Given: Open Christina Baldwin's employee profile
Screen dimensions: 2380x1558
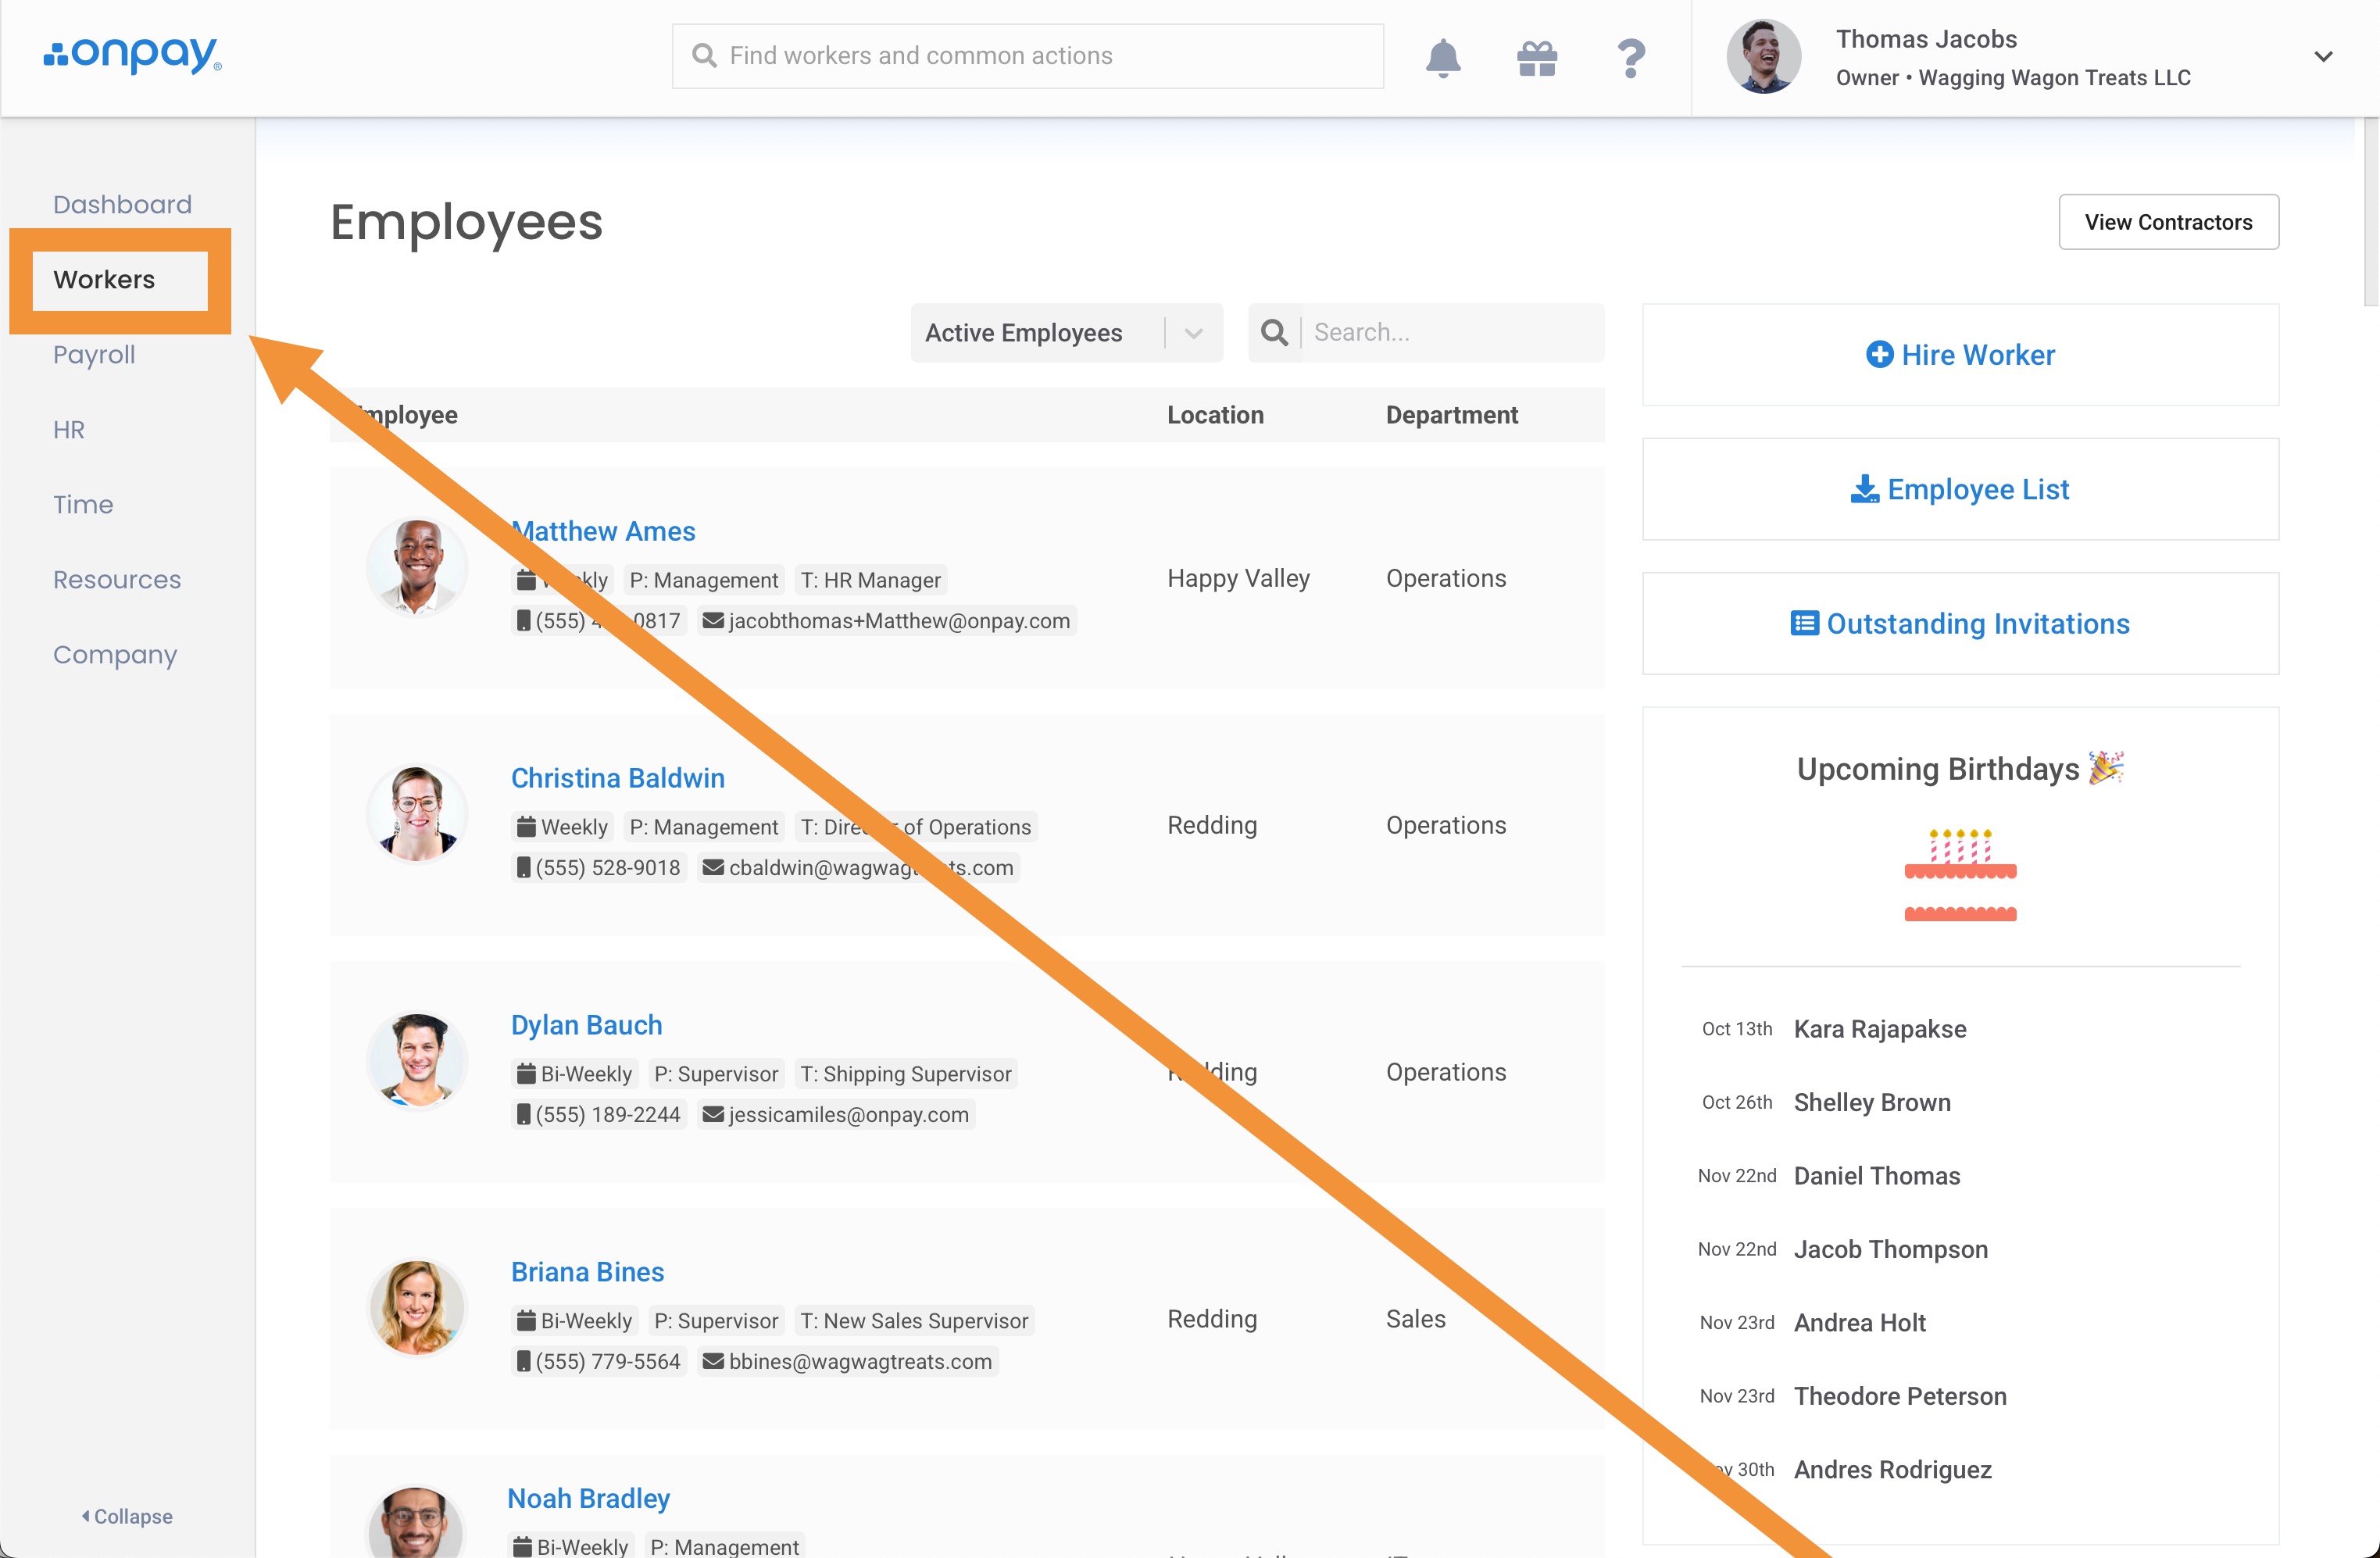Looking at the screenshot, I should tap(617, 778).
